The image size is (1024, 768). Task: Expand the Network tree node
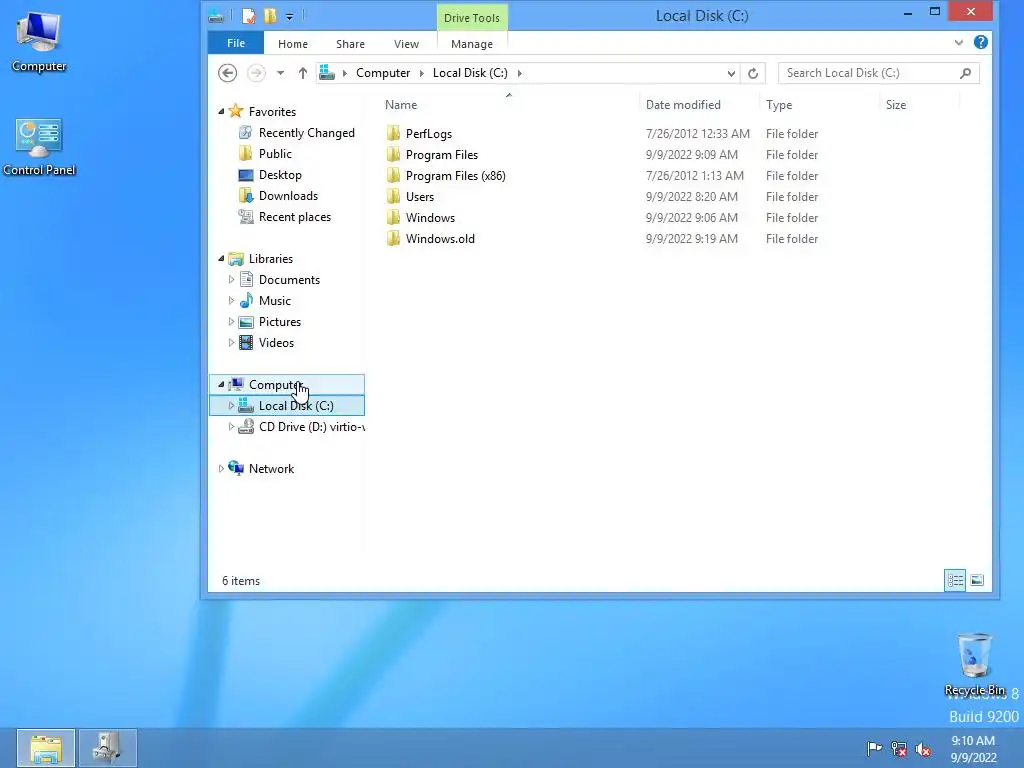221,468
